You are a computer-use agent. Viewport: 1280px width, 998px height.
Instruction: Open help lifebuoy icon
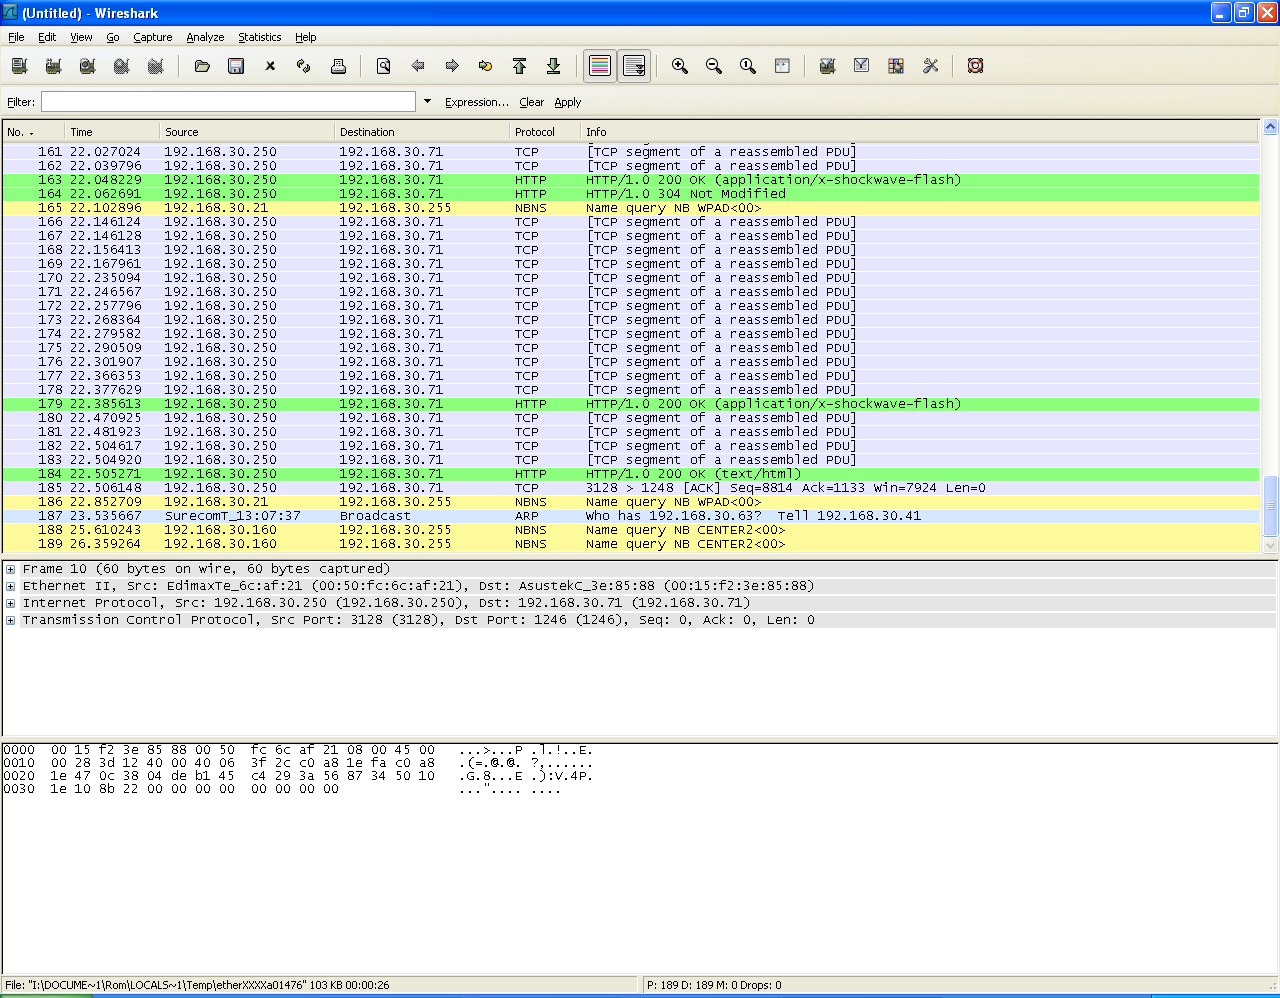[975, 66]
